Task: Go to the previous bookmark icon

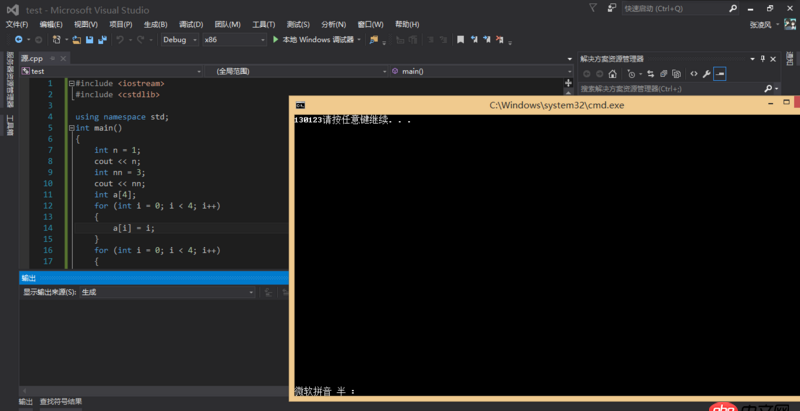Action: click(x=474, y=40)
